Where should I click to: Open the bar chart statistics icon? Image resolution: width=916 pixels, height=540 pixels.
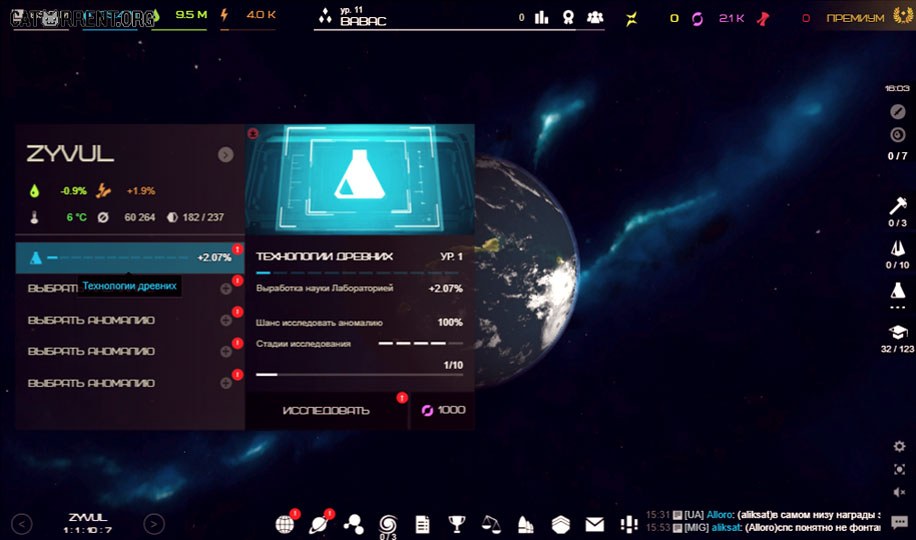coord(542,18)
